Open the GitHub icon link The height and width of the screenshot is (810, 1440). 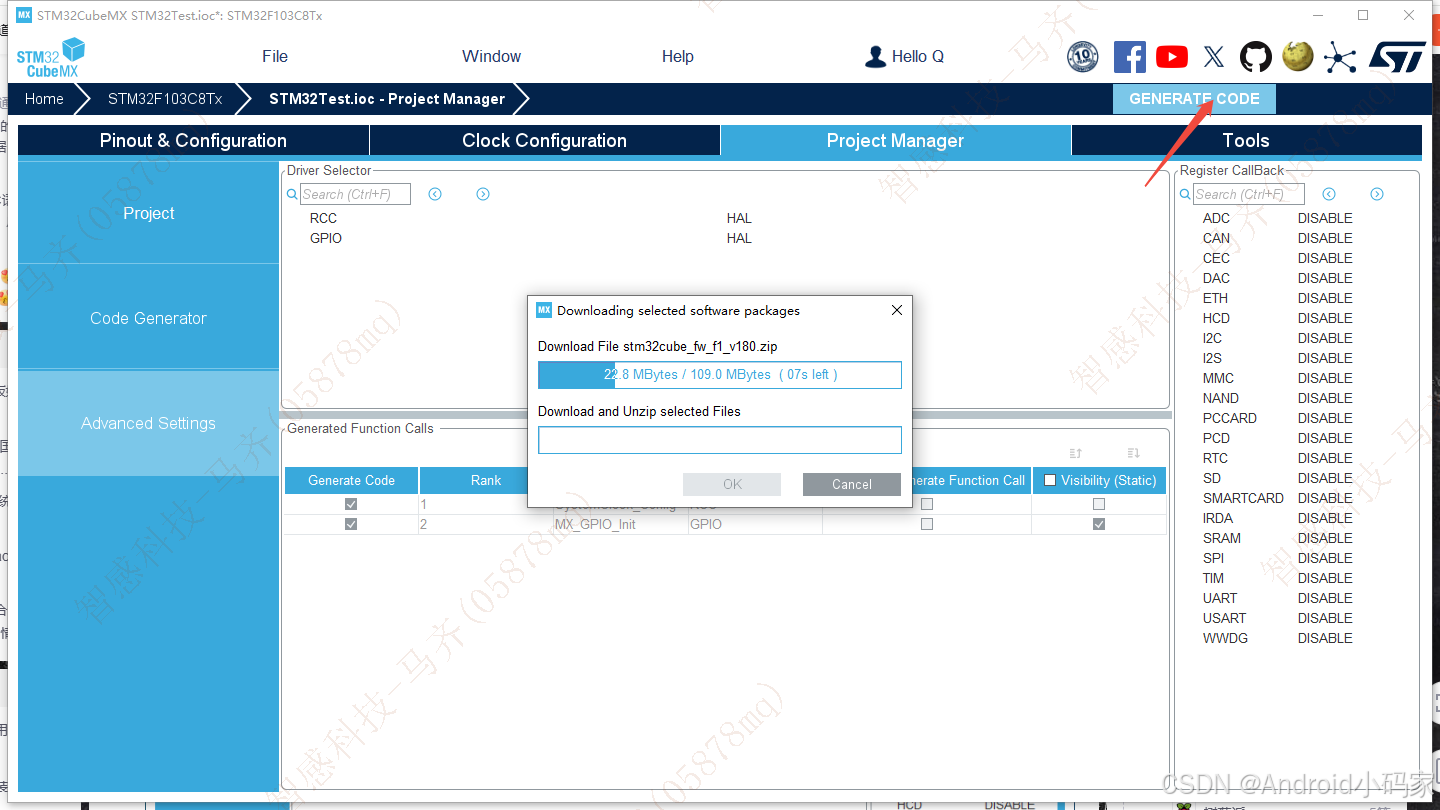1256,57
